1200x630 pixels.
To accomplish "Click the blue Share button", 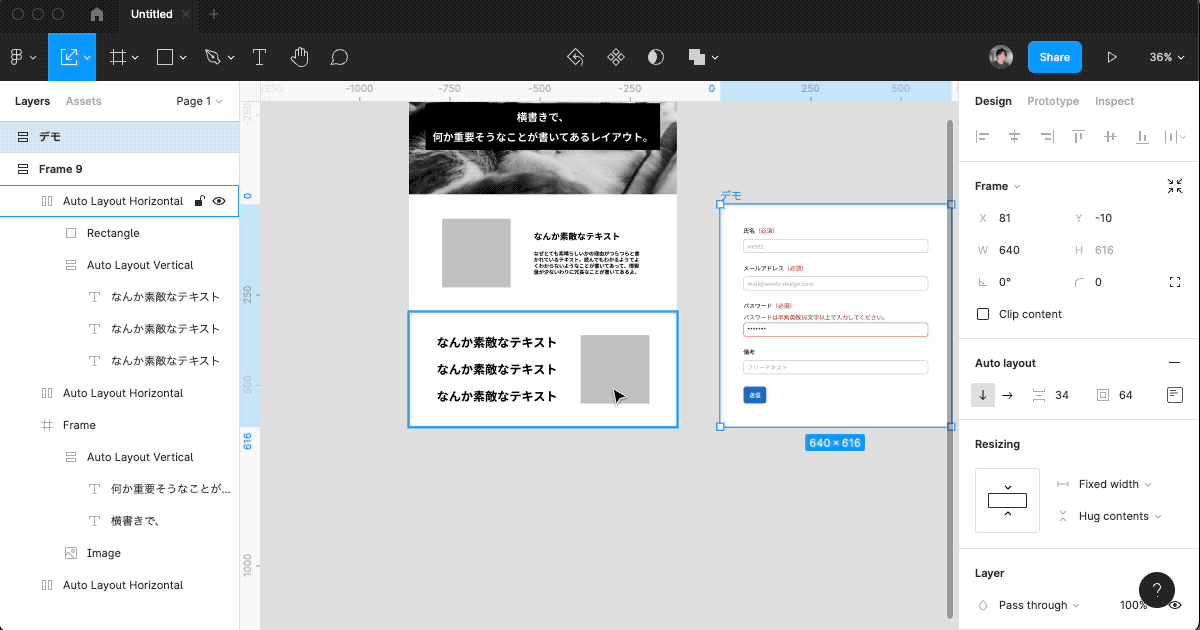I will (1055, 57).
